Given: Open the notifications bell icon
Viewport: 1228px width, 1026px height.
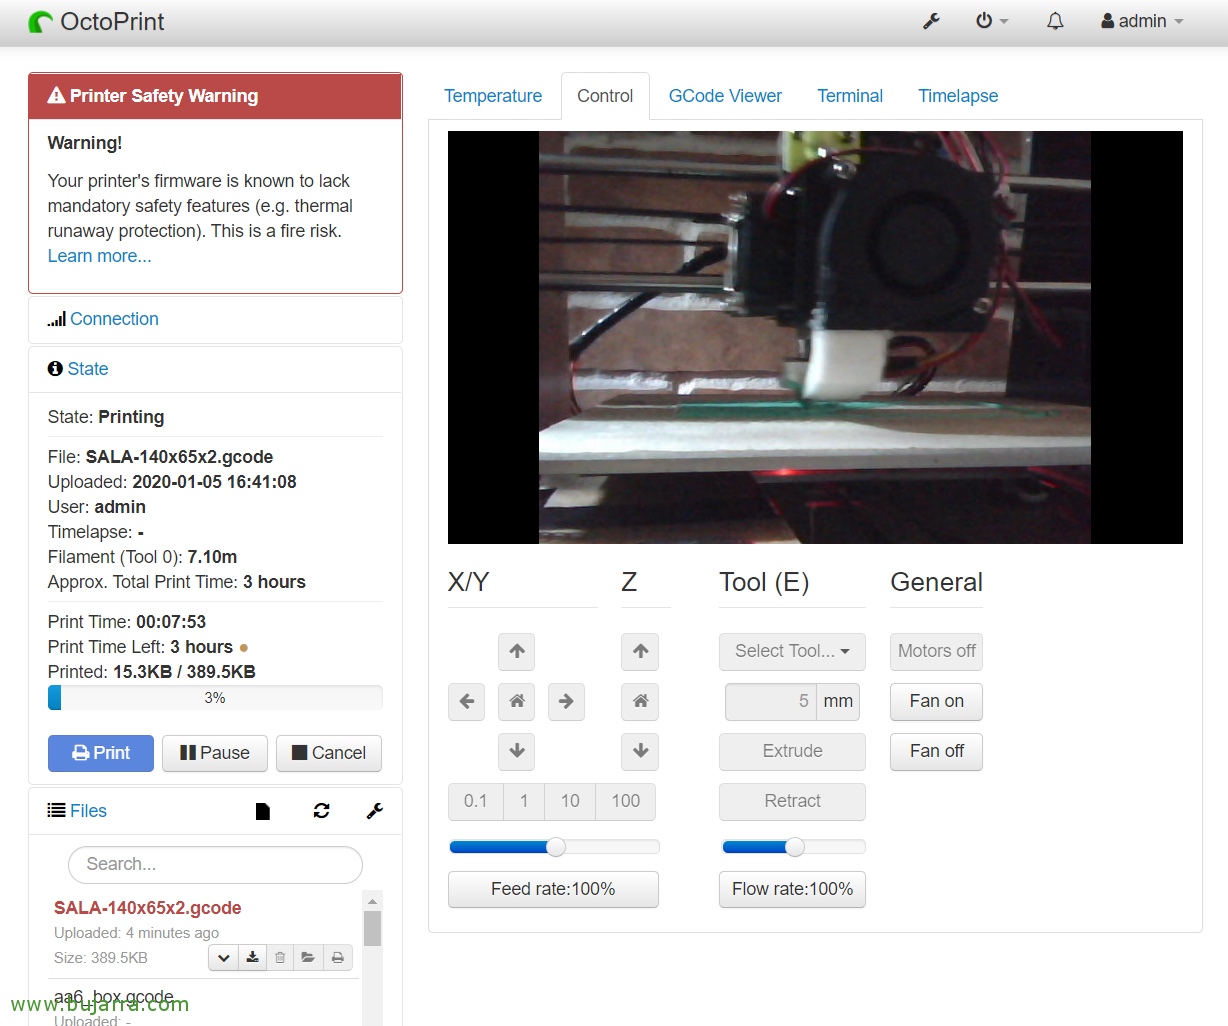Looking at the screenshot, I should 1055,21.
